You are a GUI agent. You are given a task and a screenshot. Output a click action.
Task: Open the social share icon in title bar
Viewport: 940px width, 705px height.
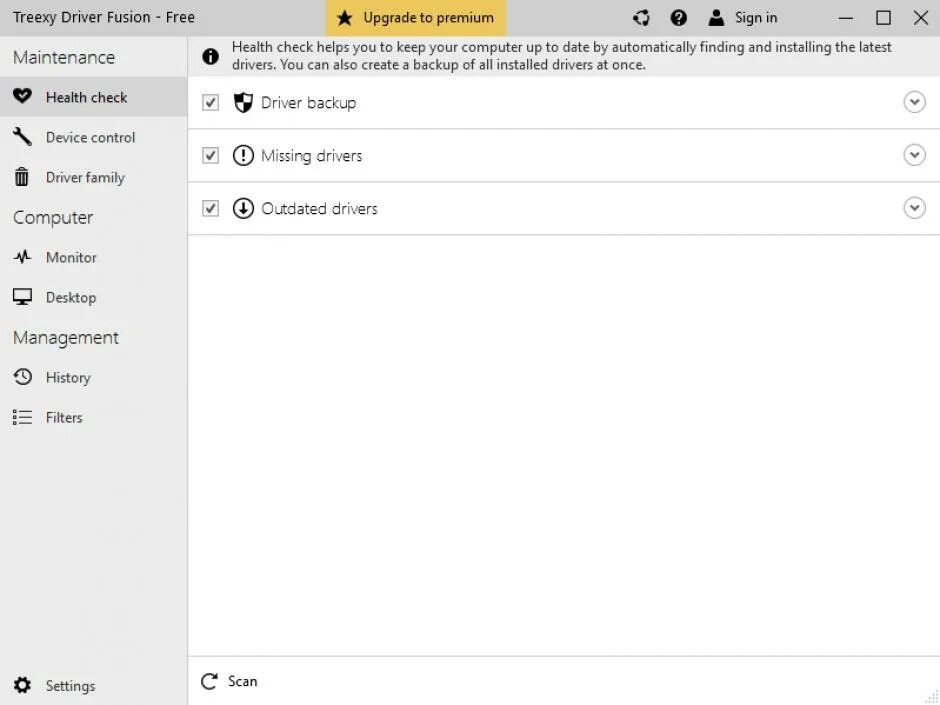[641, 18]
